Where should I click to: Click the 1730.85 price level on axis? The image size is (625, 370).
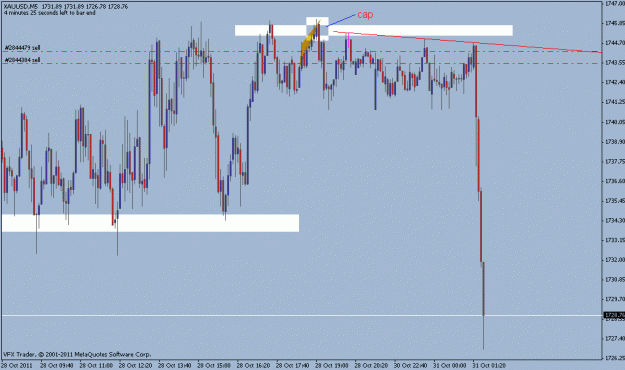coord(614,279)
